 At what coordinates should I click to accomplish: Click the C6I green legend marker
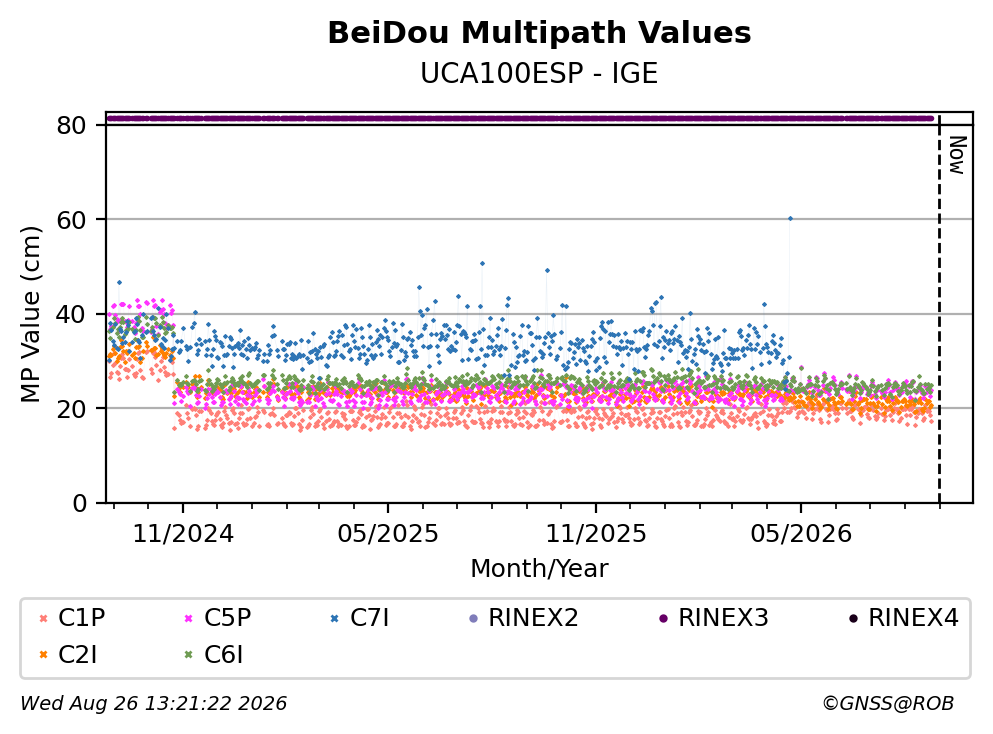[188, 655]
